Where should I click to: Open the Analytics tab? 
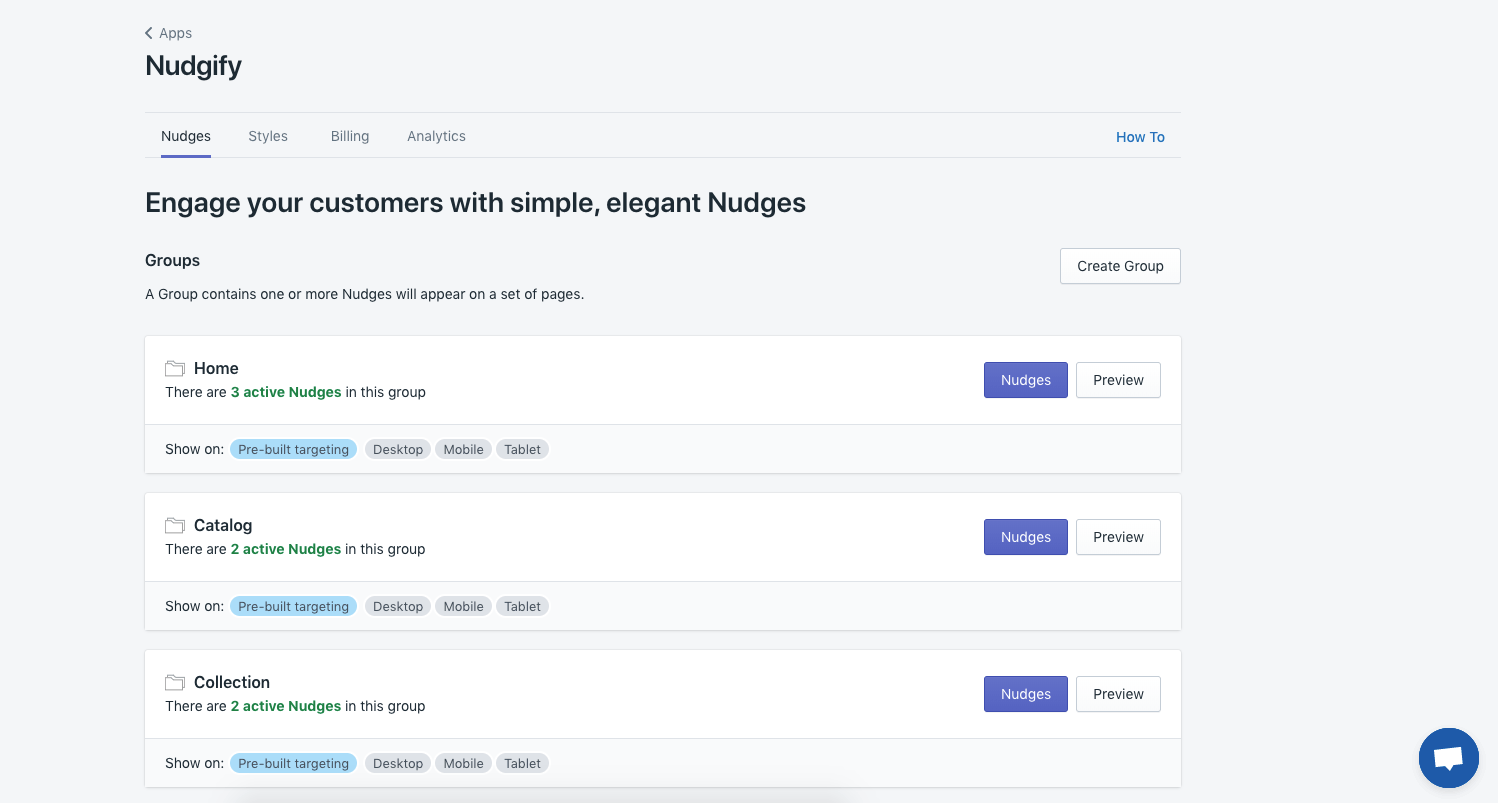click(x=436, y=136)
